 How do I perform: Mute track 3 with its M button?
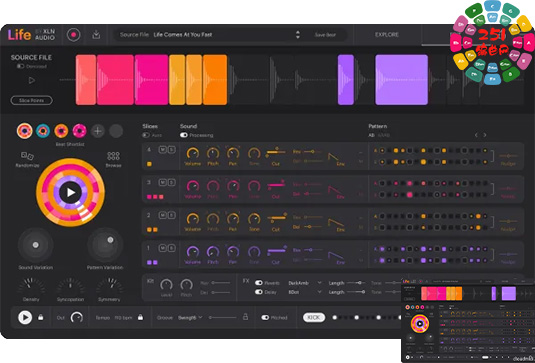pyautogui.click(x=163, y=183)
